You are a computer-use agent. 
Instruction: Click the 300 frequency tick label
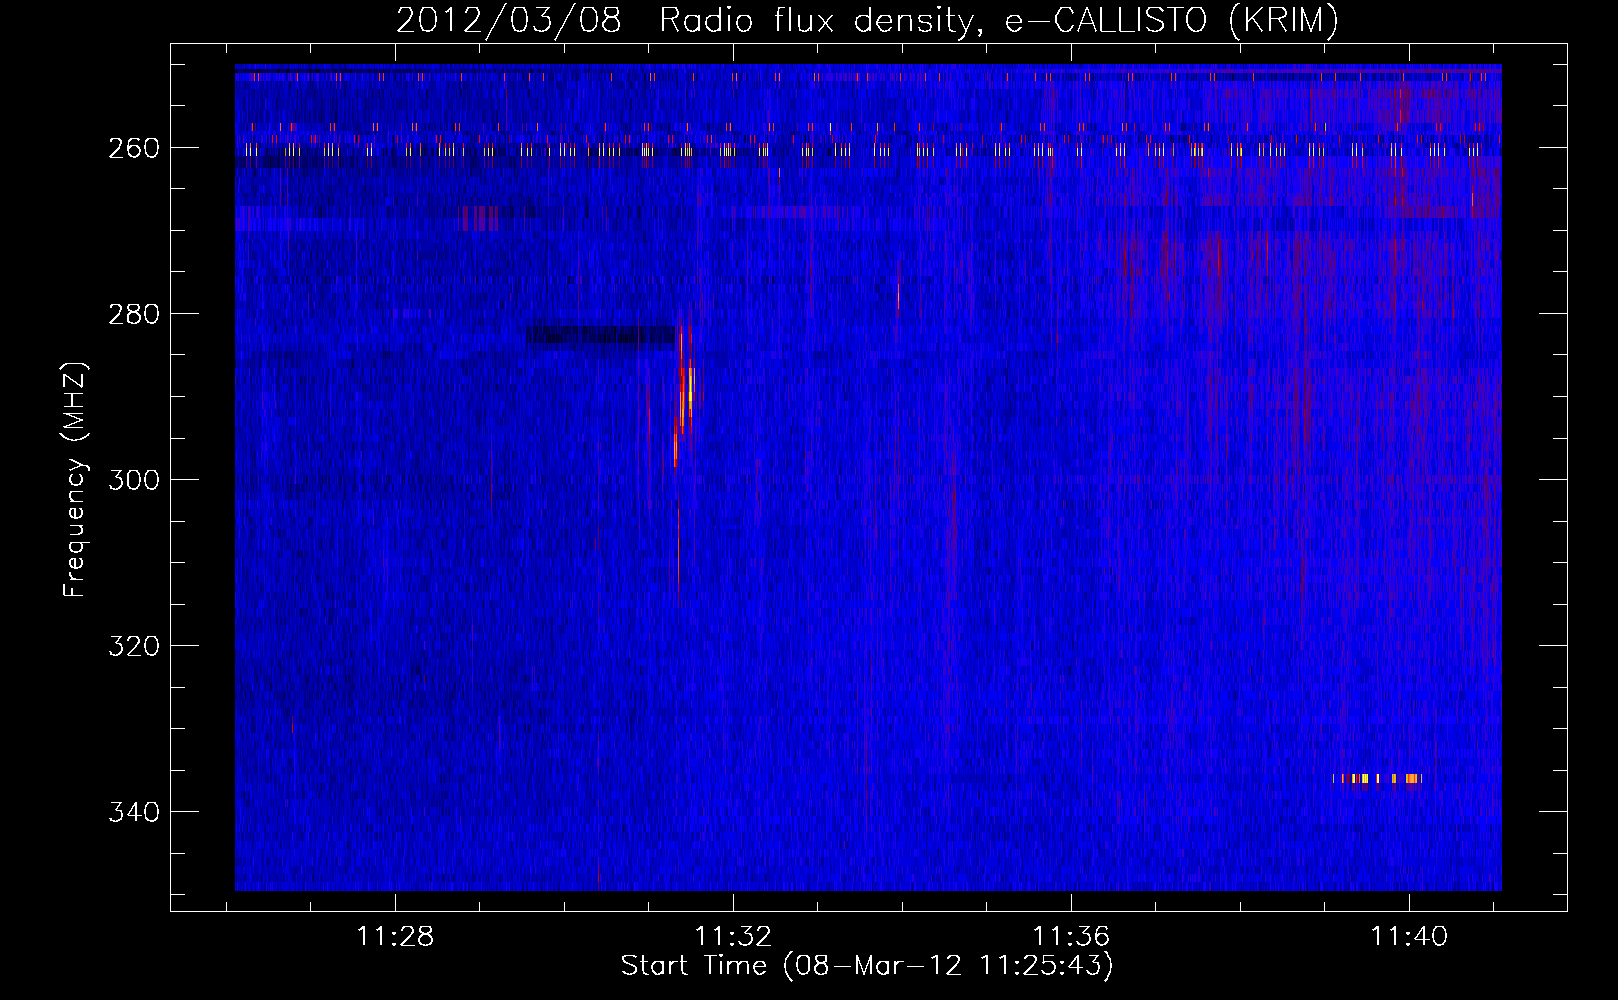134,480
